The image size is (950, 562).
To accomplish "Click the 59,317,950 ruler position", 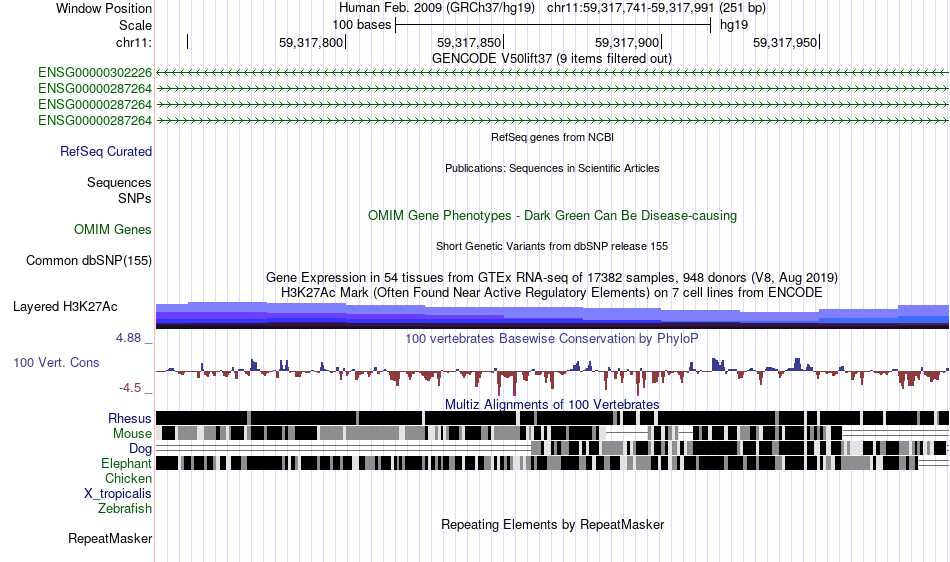I will pyautogui.click(x=785, y=42).
